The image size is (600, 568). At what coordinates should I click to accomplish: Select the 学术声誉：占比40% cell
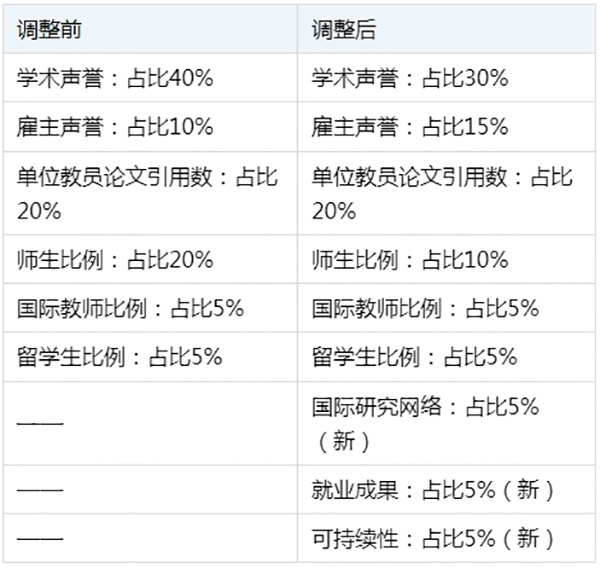pyautogui.click(x=150, y=78)
